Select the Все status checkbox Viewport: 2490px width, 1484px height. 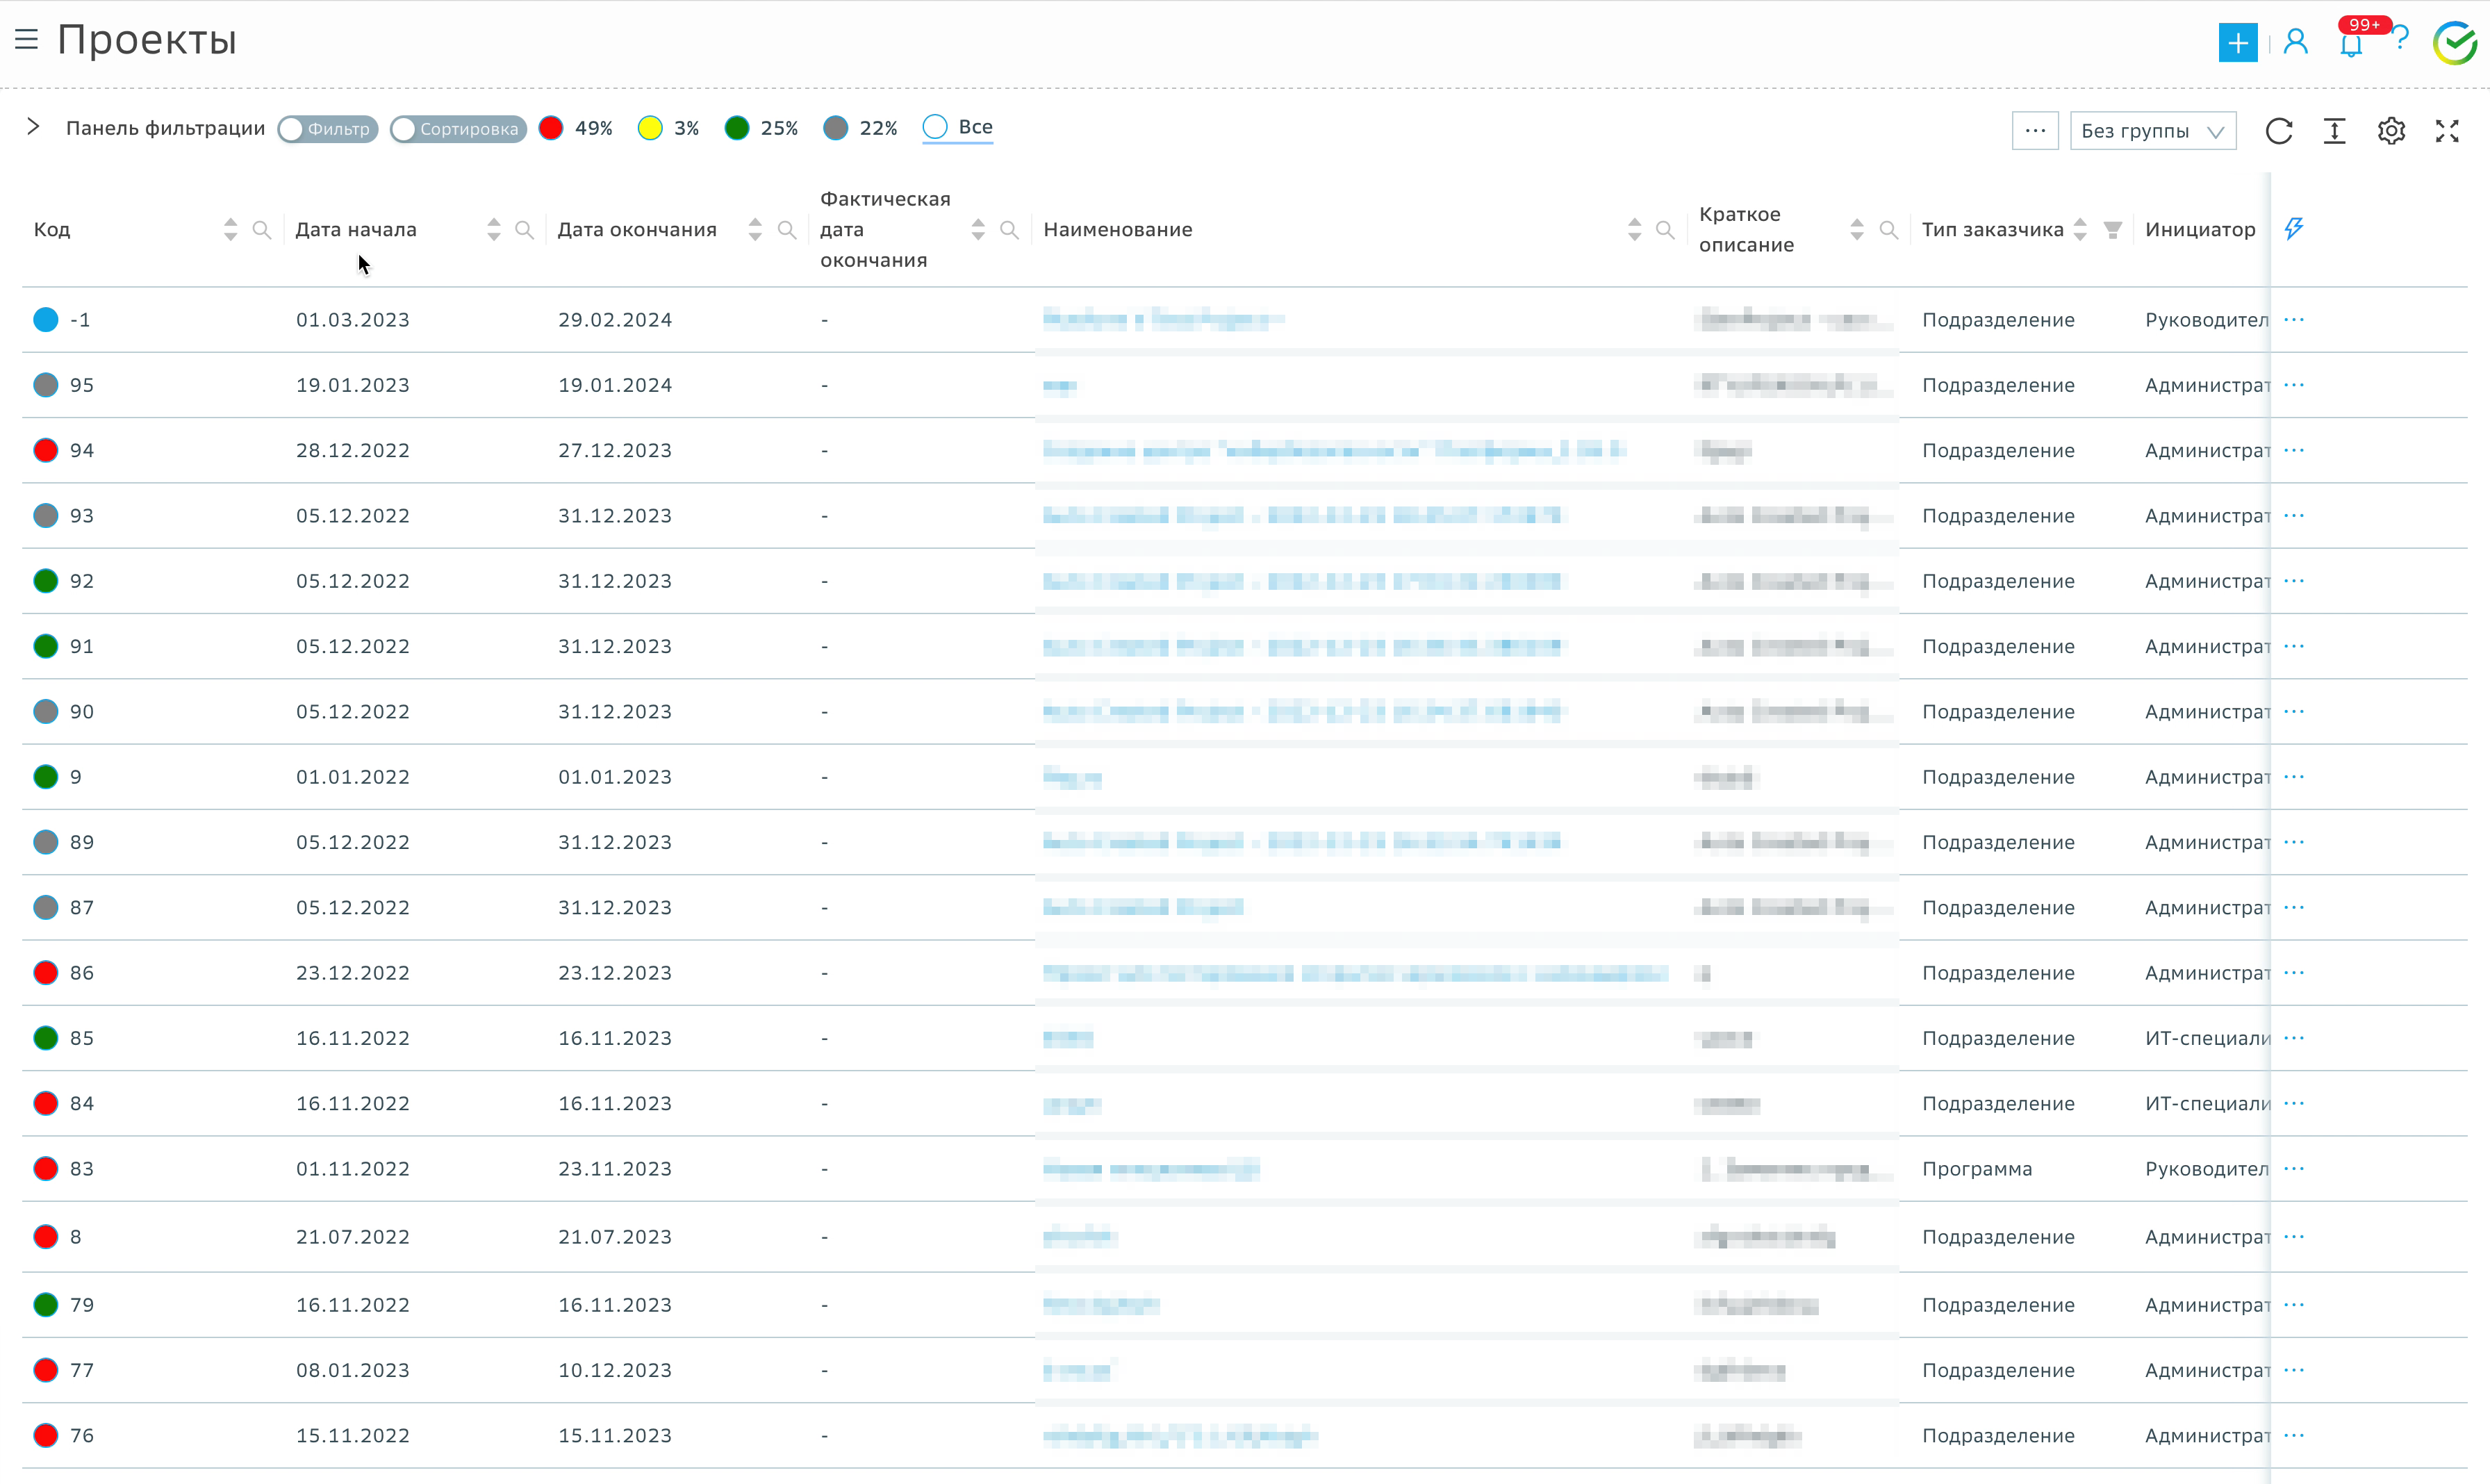coord(936,127)
